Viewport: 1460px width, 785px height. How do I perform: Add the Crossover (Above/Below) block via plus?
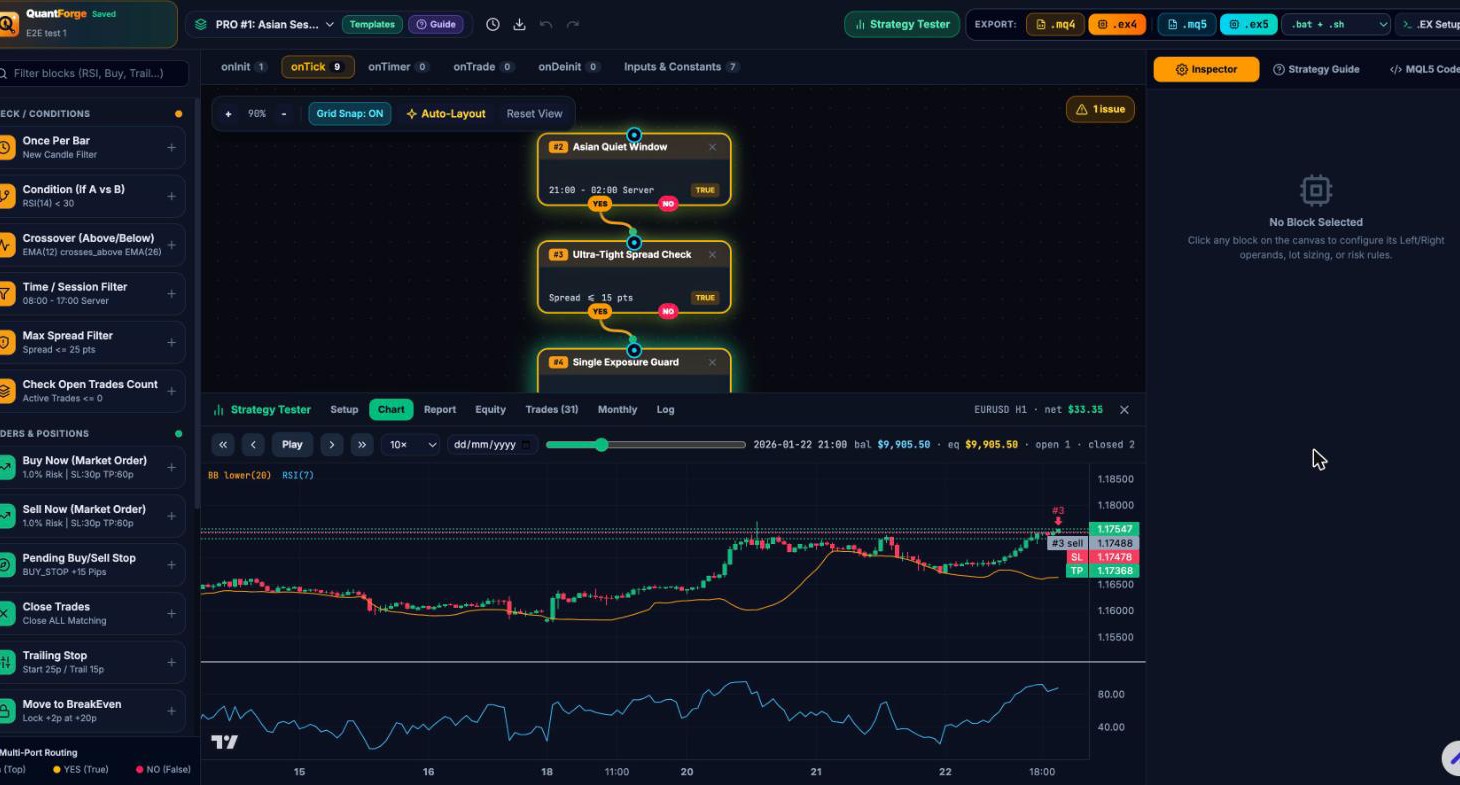point(171,245)
